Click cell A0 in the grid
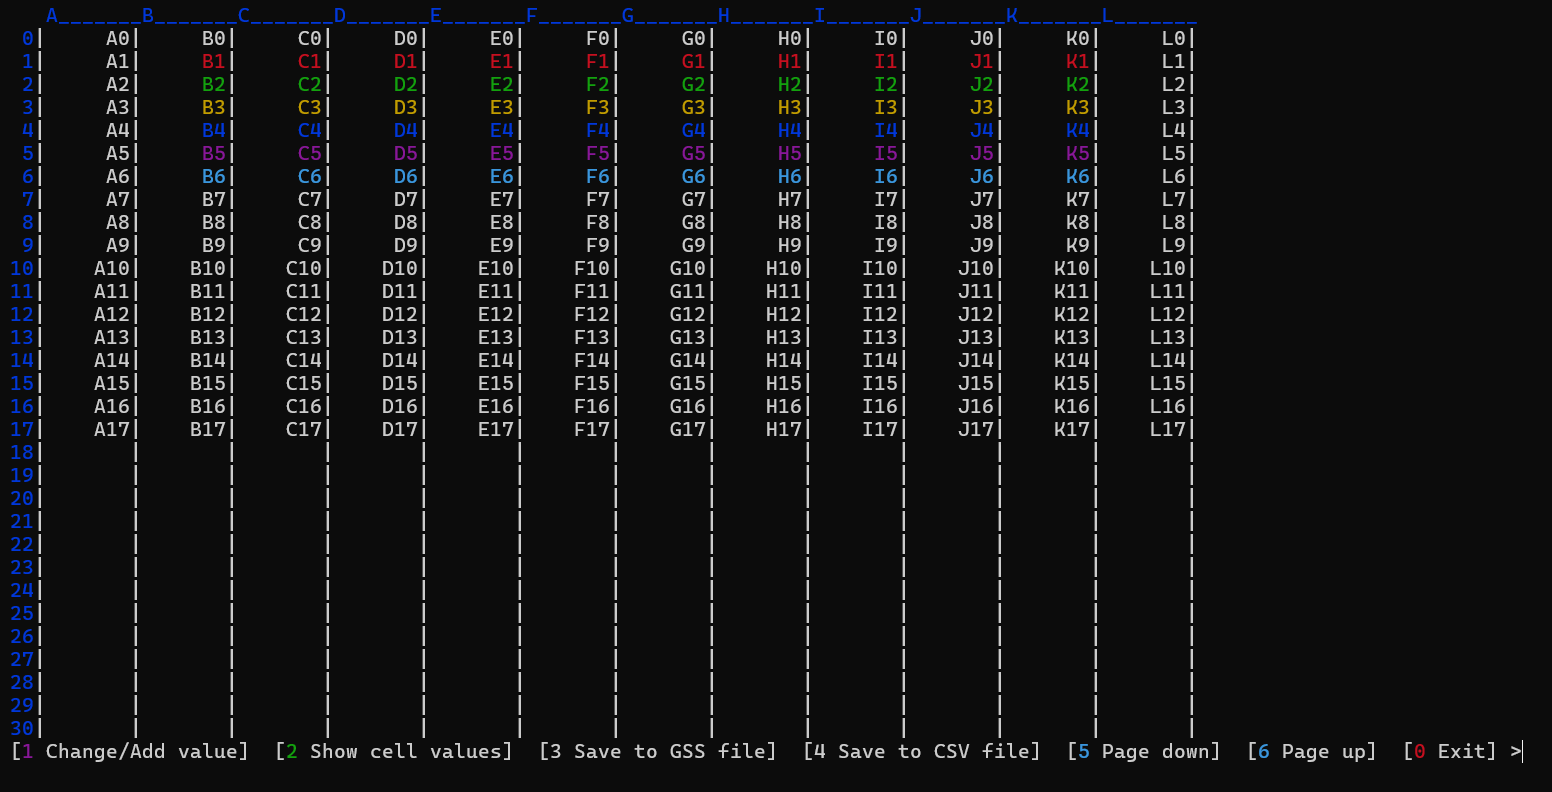Screen dimensions: 1552x792 click(x=118, y=39)
